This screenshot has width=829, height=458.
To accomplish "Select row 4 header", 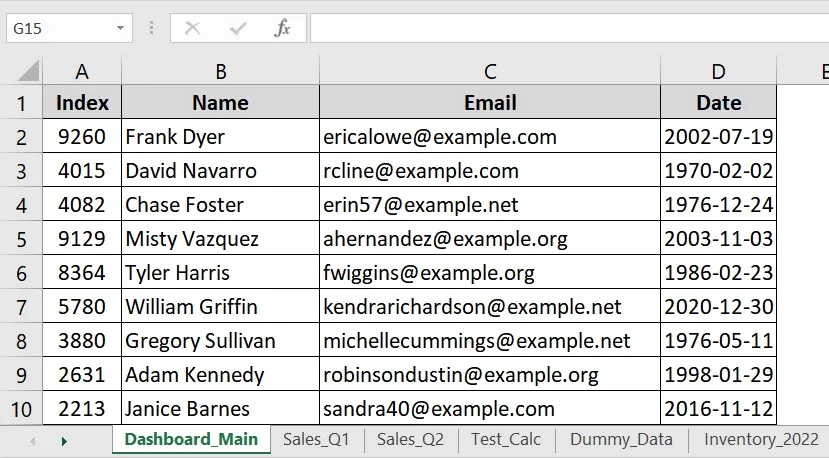I will click(x=21, y=205).
